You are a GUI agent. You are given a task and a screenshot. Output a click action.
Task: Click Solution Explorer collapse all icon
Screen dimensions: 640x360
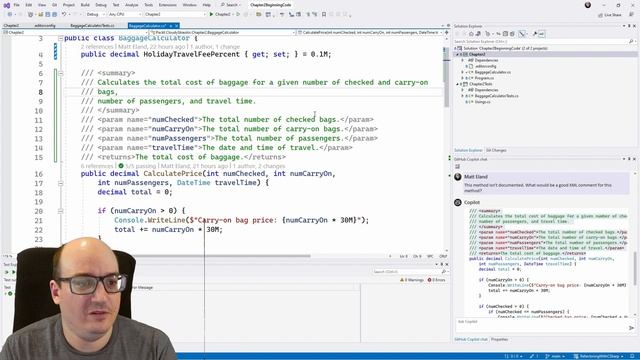(x=505, y=34)
